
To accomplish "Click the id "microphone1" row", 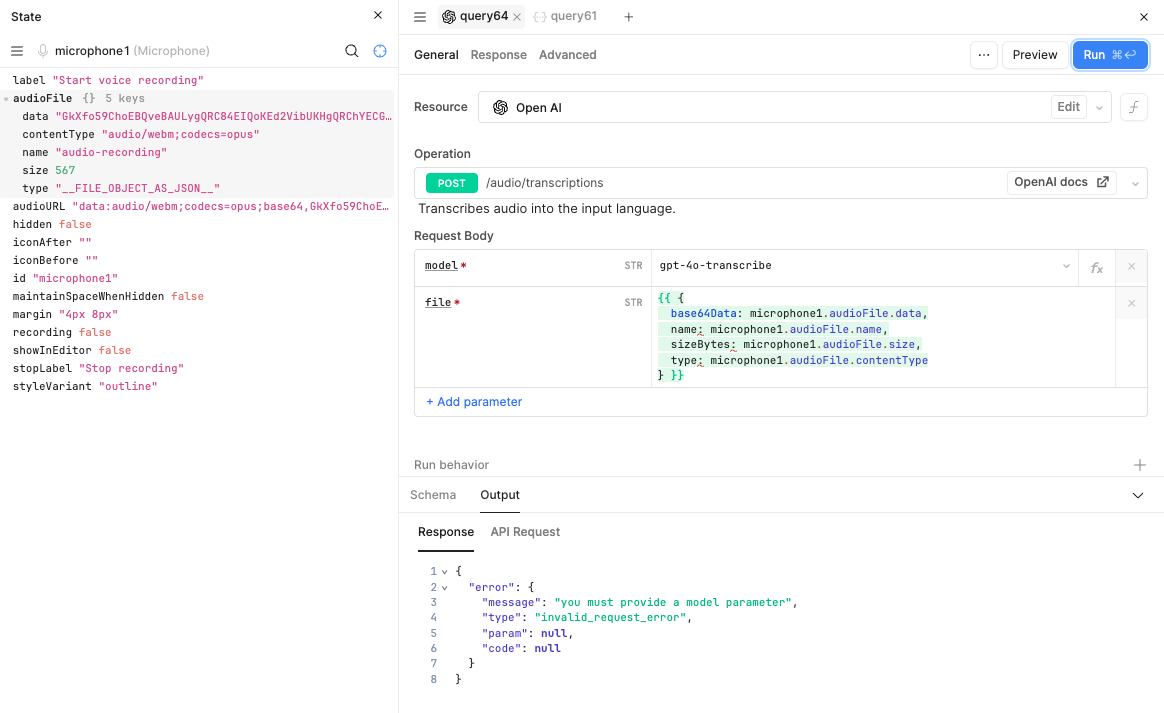I will pos(197,279).
